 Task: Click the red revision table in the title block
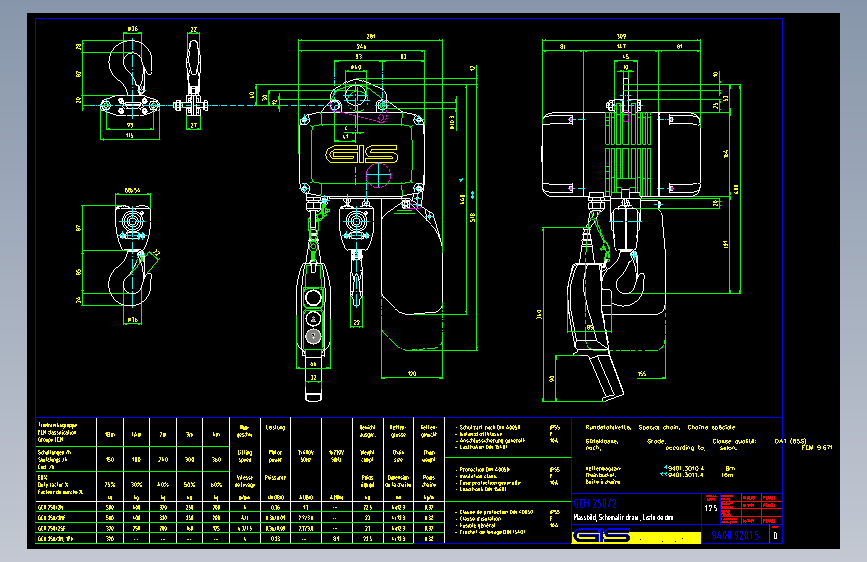(750, 509)
